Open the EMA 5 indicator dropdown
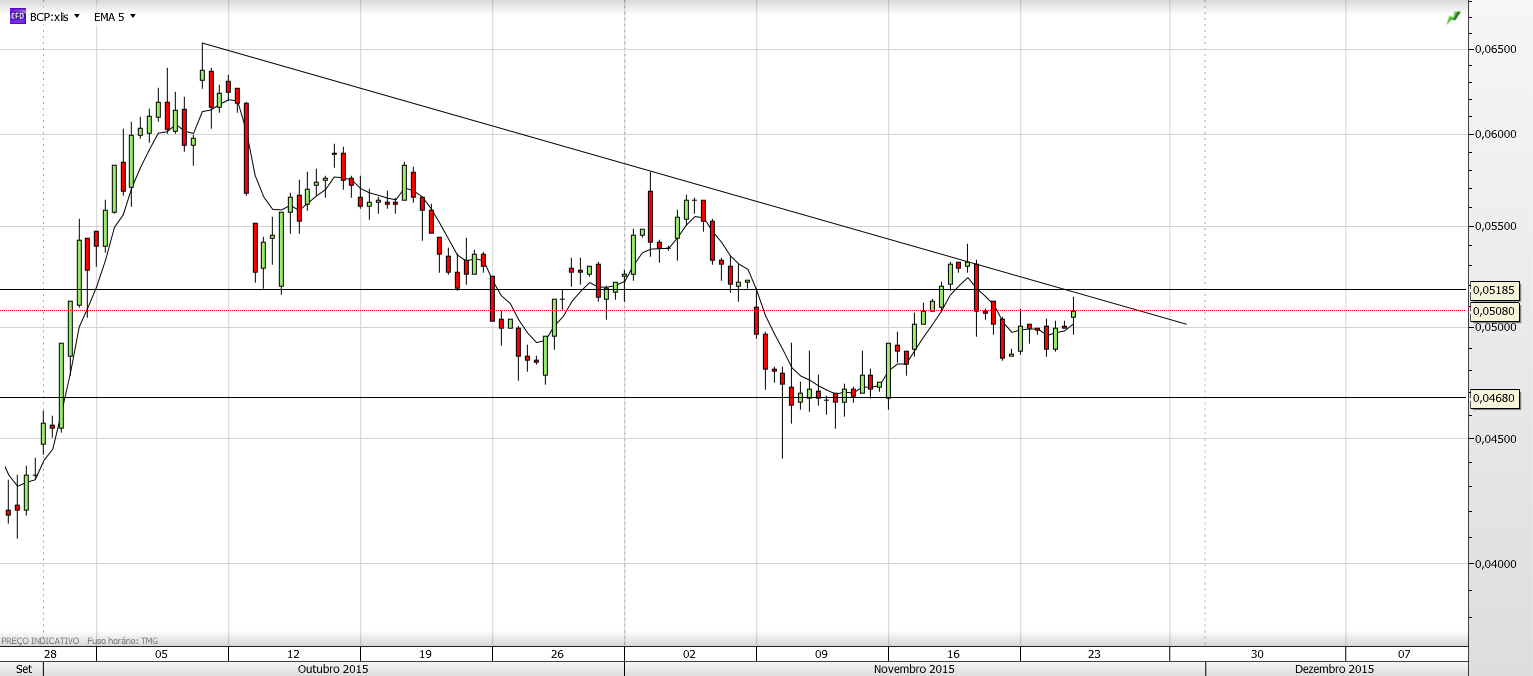The height and width of the screenshot is (676, 1533). (x=115, y=17)
